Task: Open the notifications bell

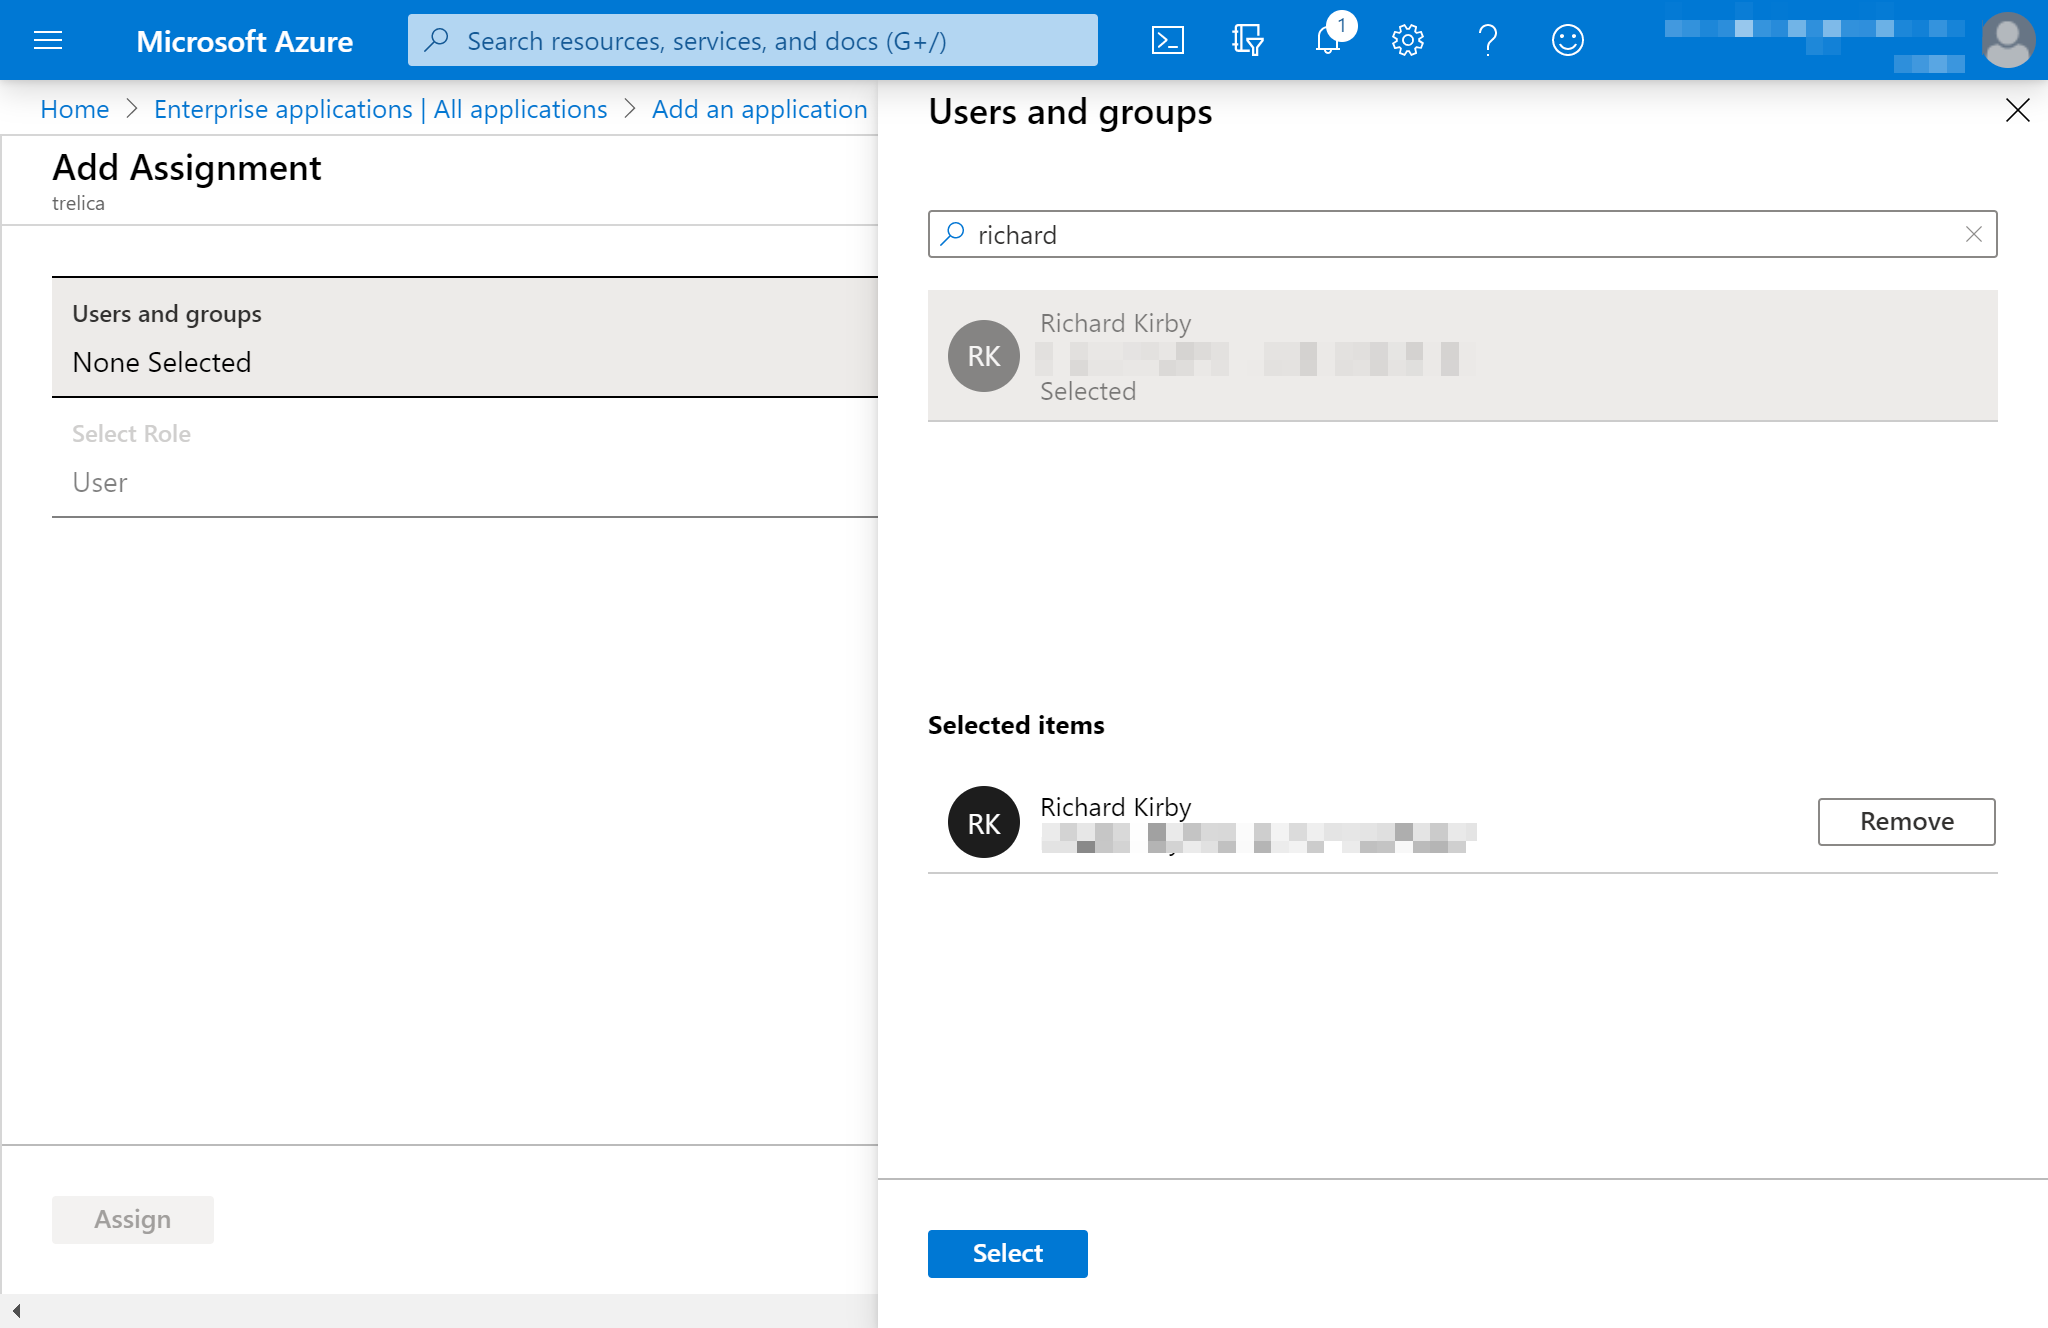Action: 1328,40
